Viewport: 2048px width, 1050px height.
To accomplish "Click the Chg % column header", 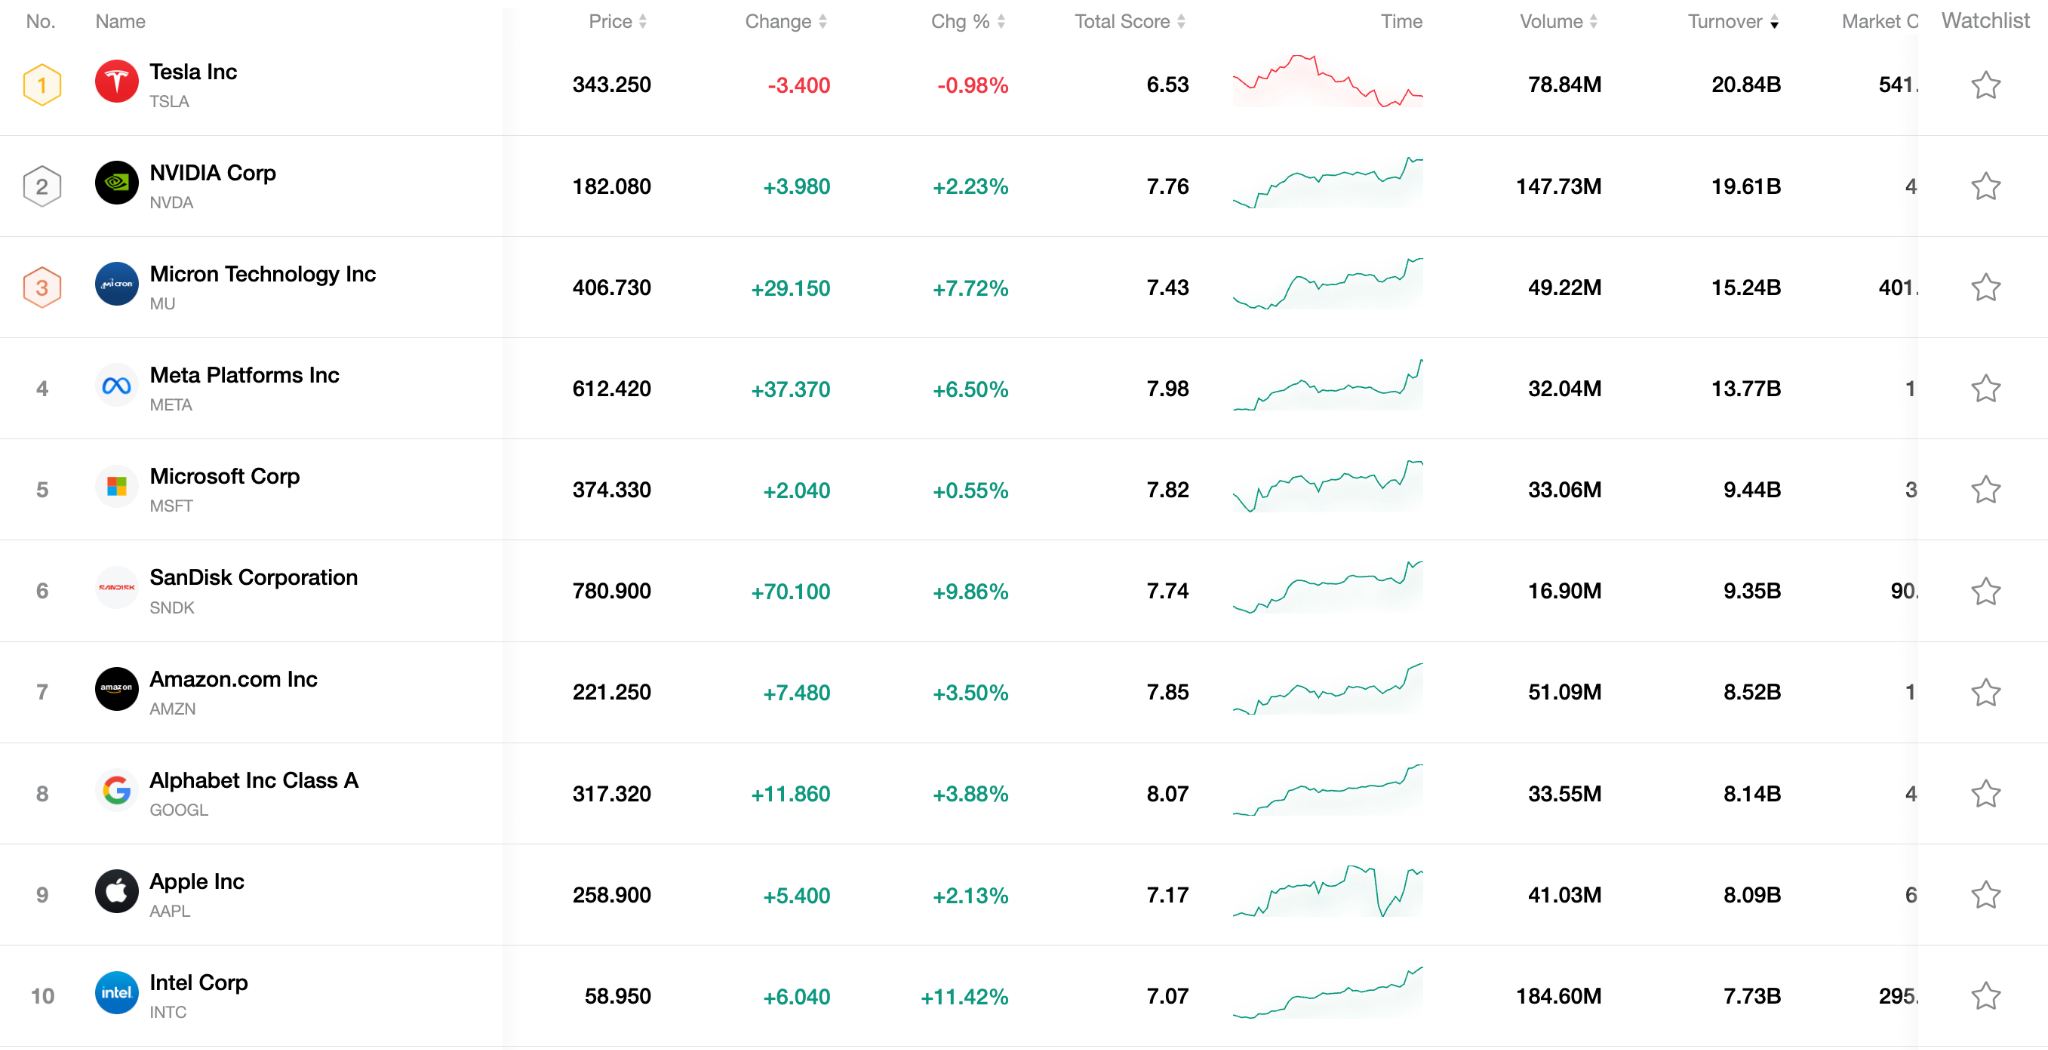I will point(961,21).
